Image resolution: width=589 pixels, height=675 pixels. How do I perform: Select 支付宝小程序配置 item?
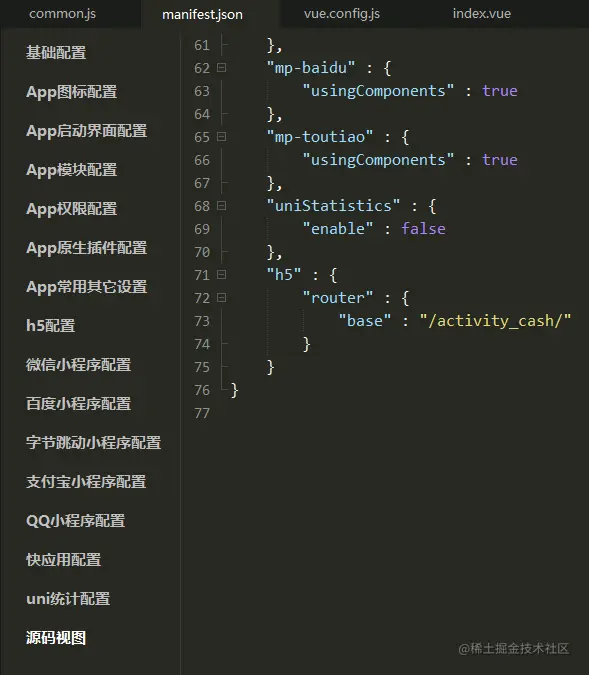(86, 482)
